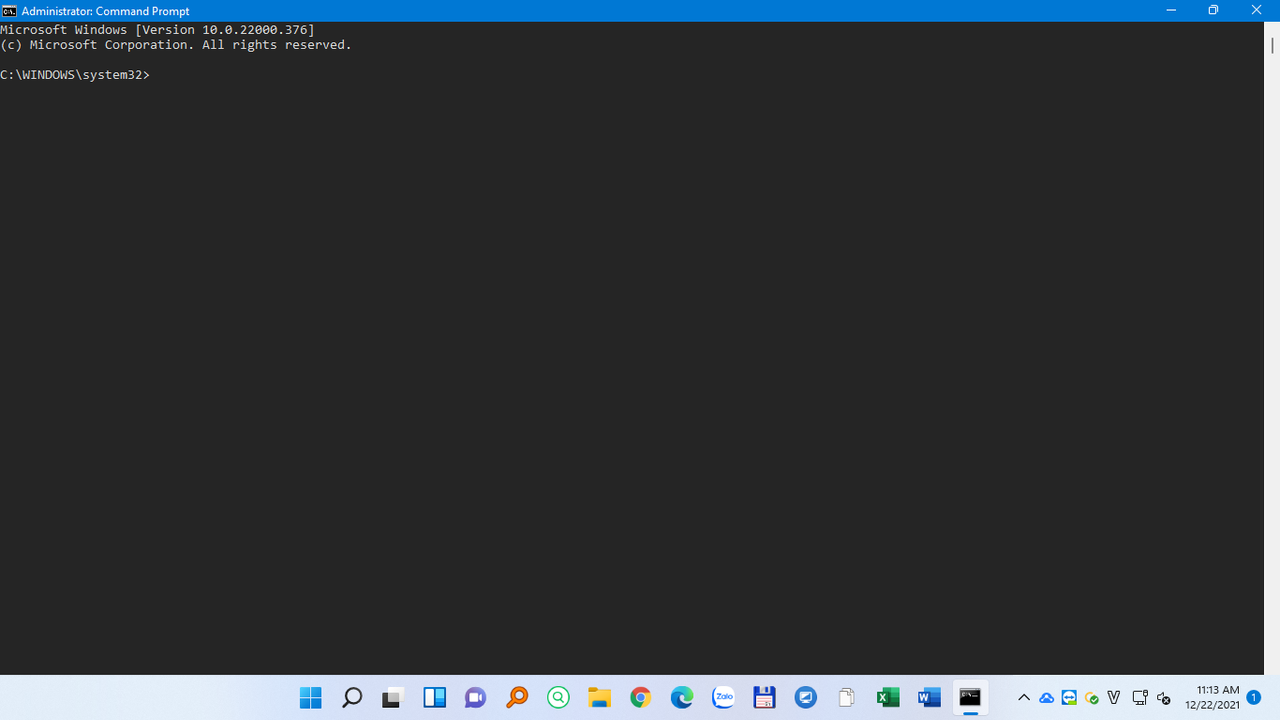Open File Explorer from the taskbar
This screenshot has height=720, width=1280.
point(599,697)
